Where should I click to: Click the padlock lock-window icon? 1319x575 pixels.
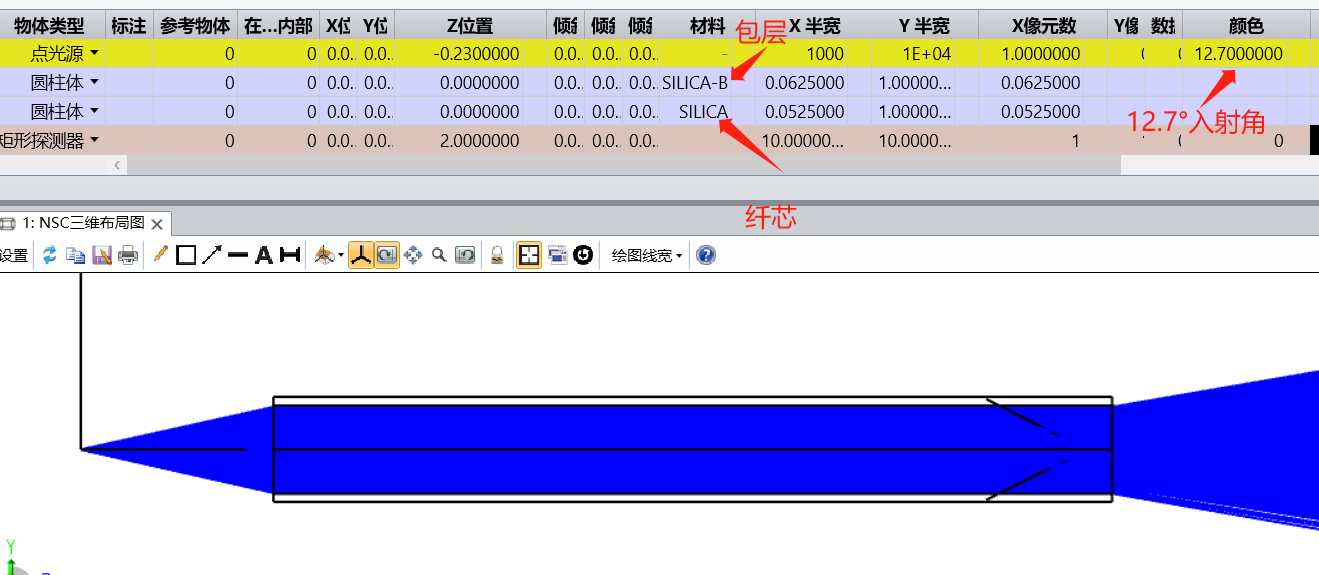496,255
